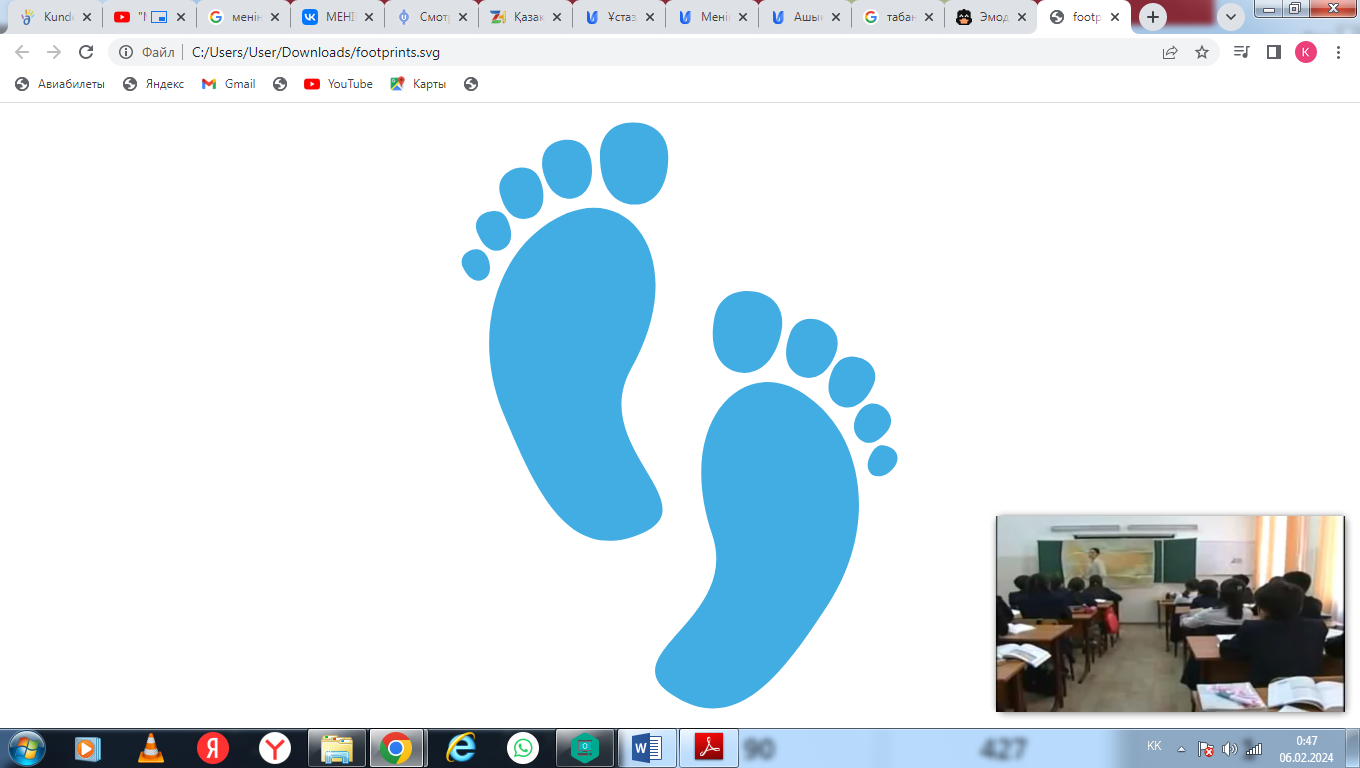
Task: Open WhatsApp from the taskbar
Action: point(522,747)
